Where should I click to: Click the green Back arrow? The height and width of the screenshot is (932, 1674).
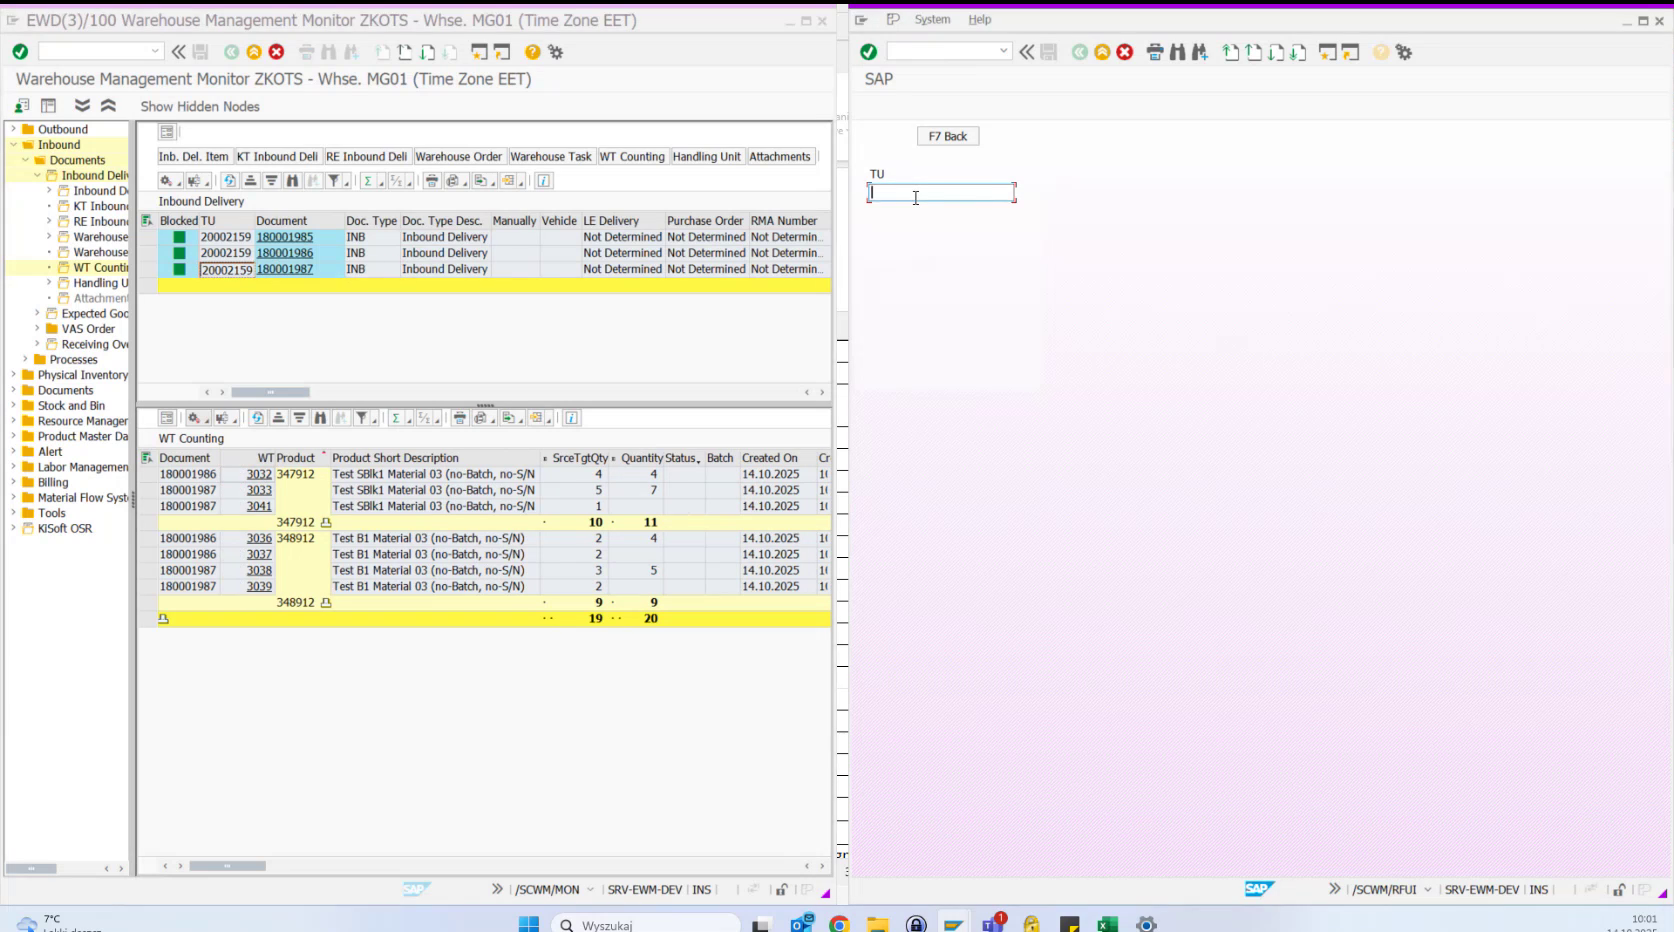coord(229,52)
